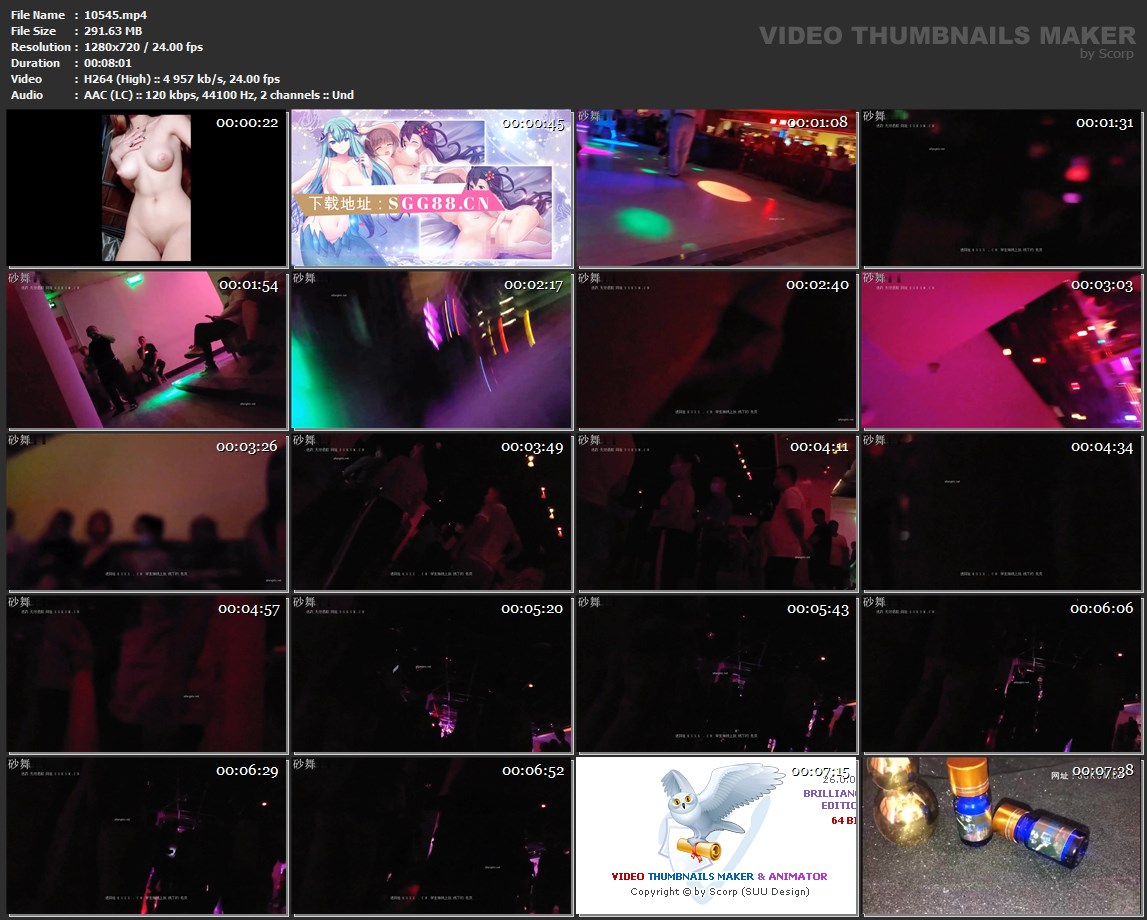1147x920 pixels.
Task: Open the thumbnail at 00:01:54
Action: [147, 350]
